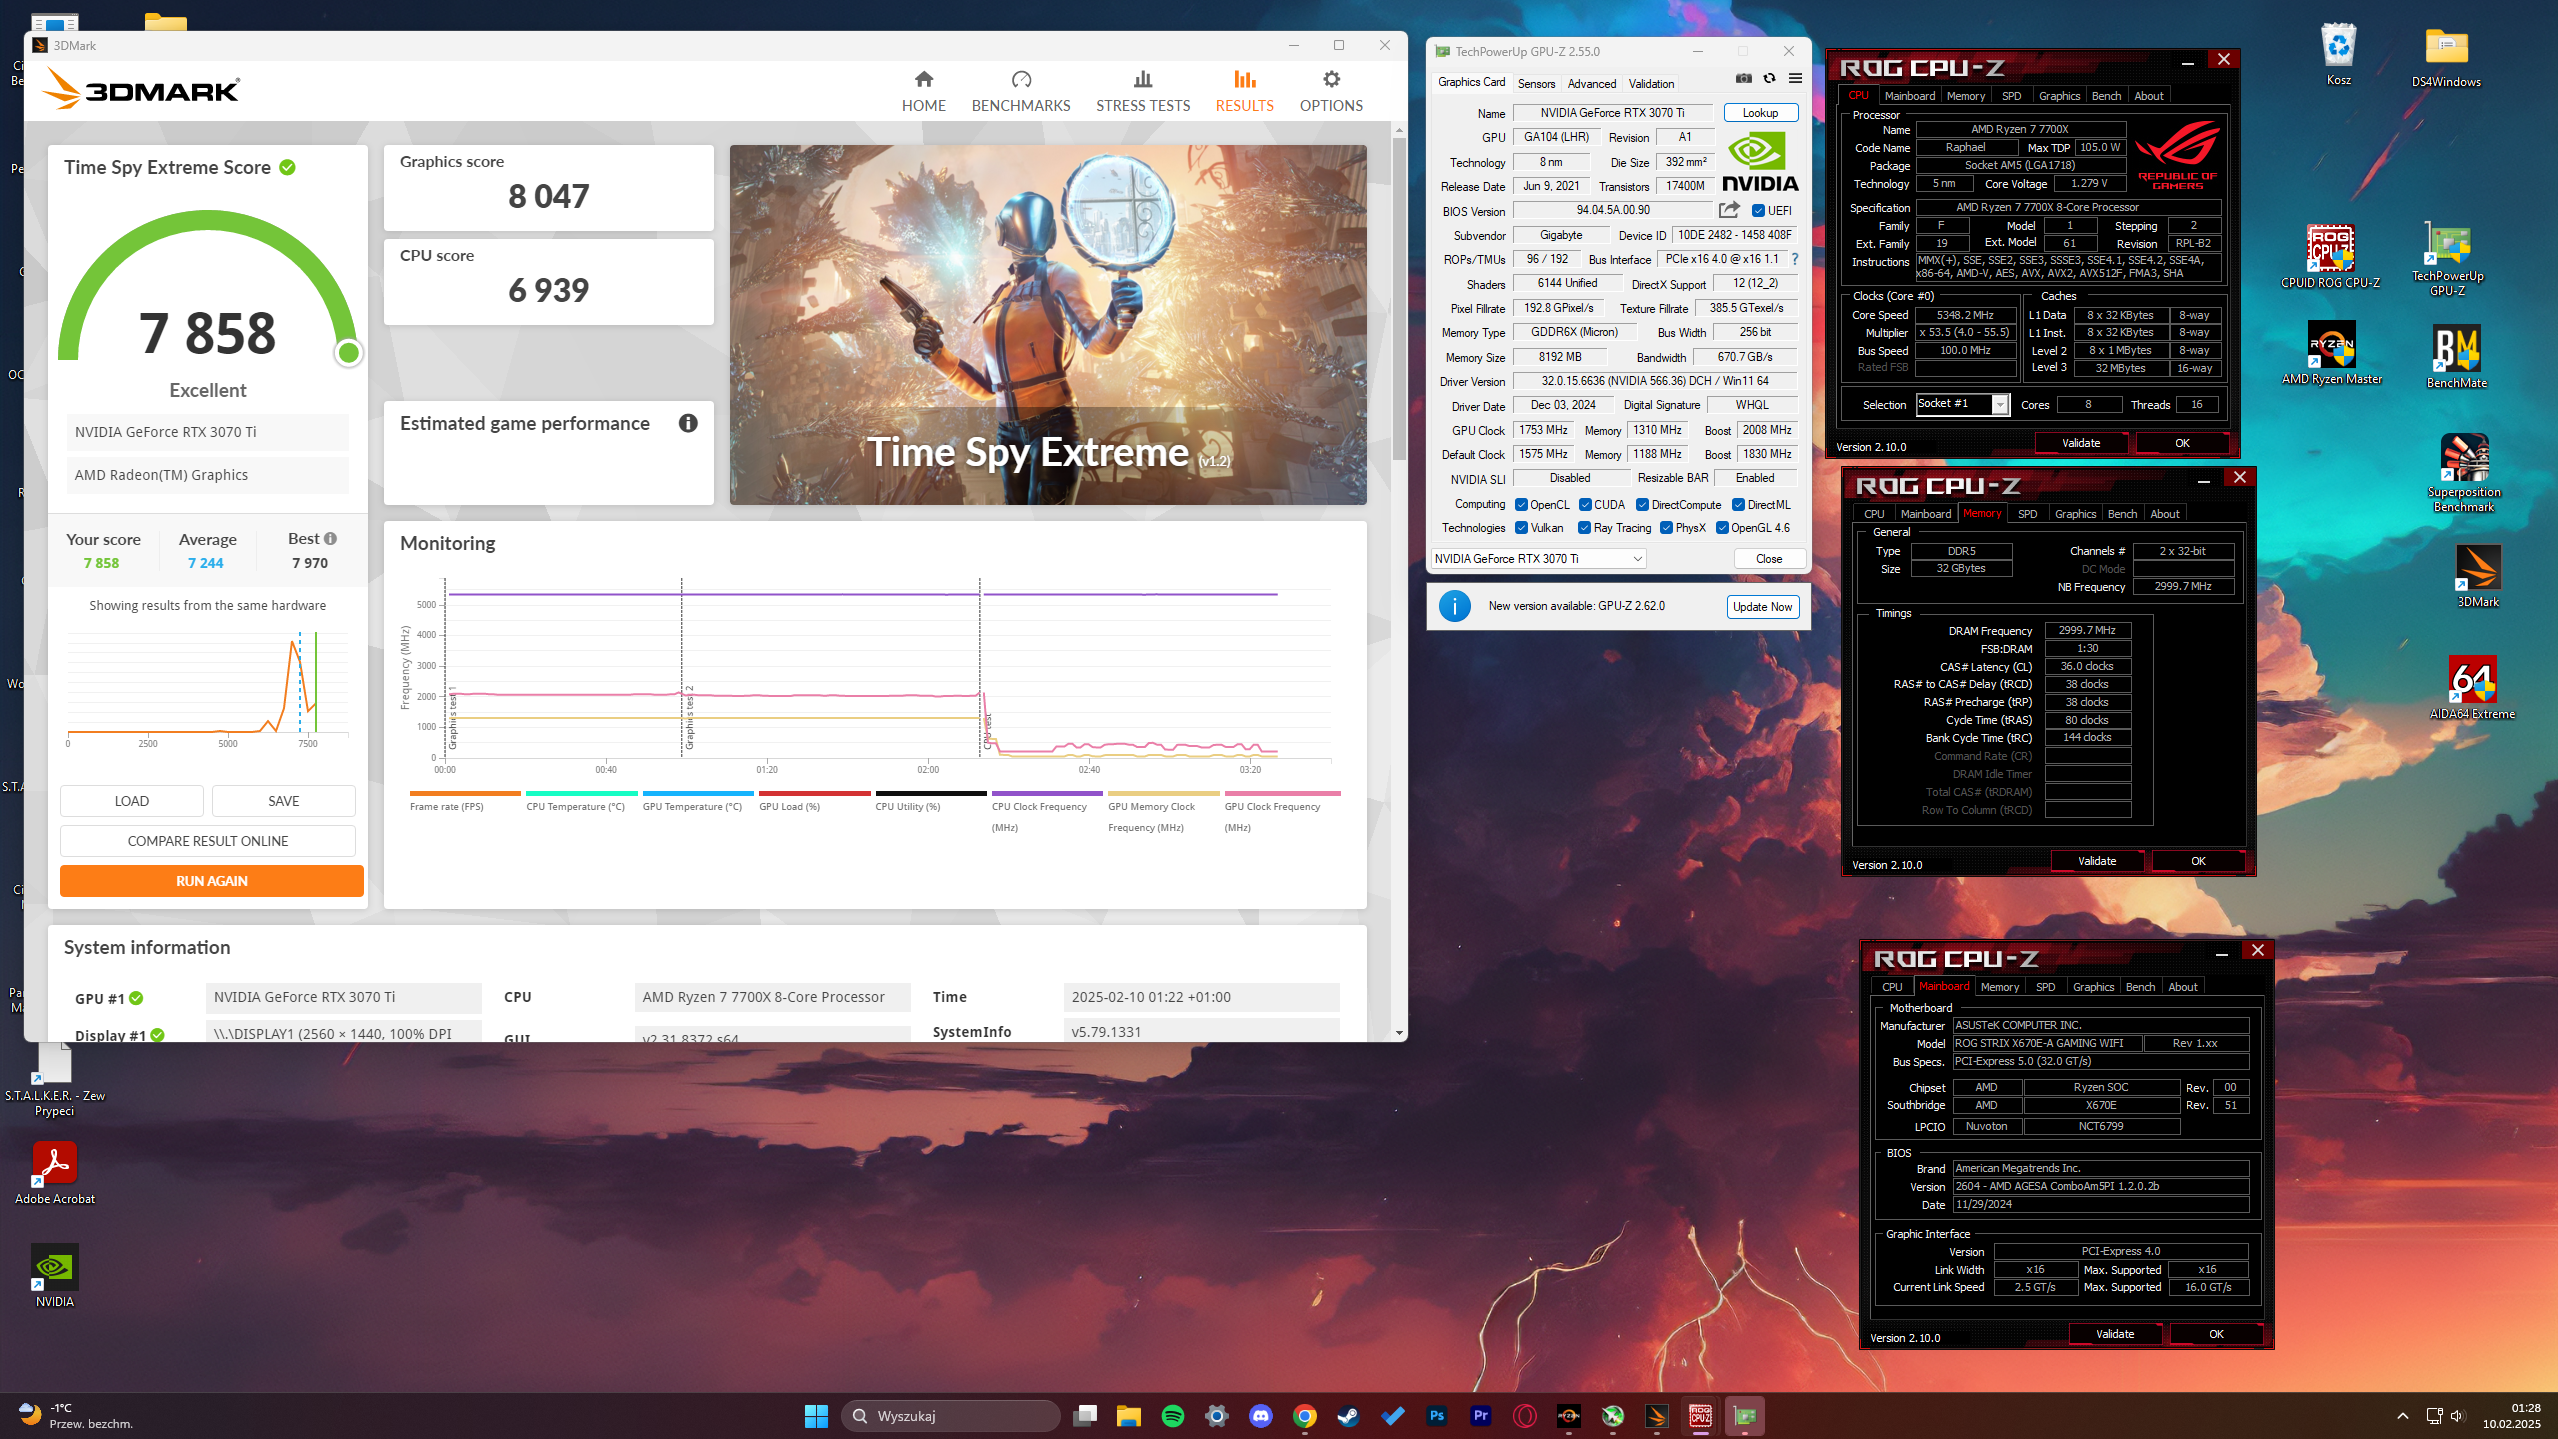Open the AIDA64 Extreme desktop icon
The height and width of the screenshot is (1439, 2558).
coord(2472,687)
